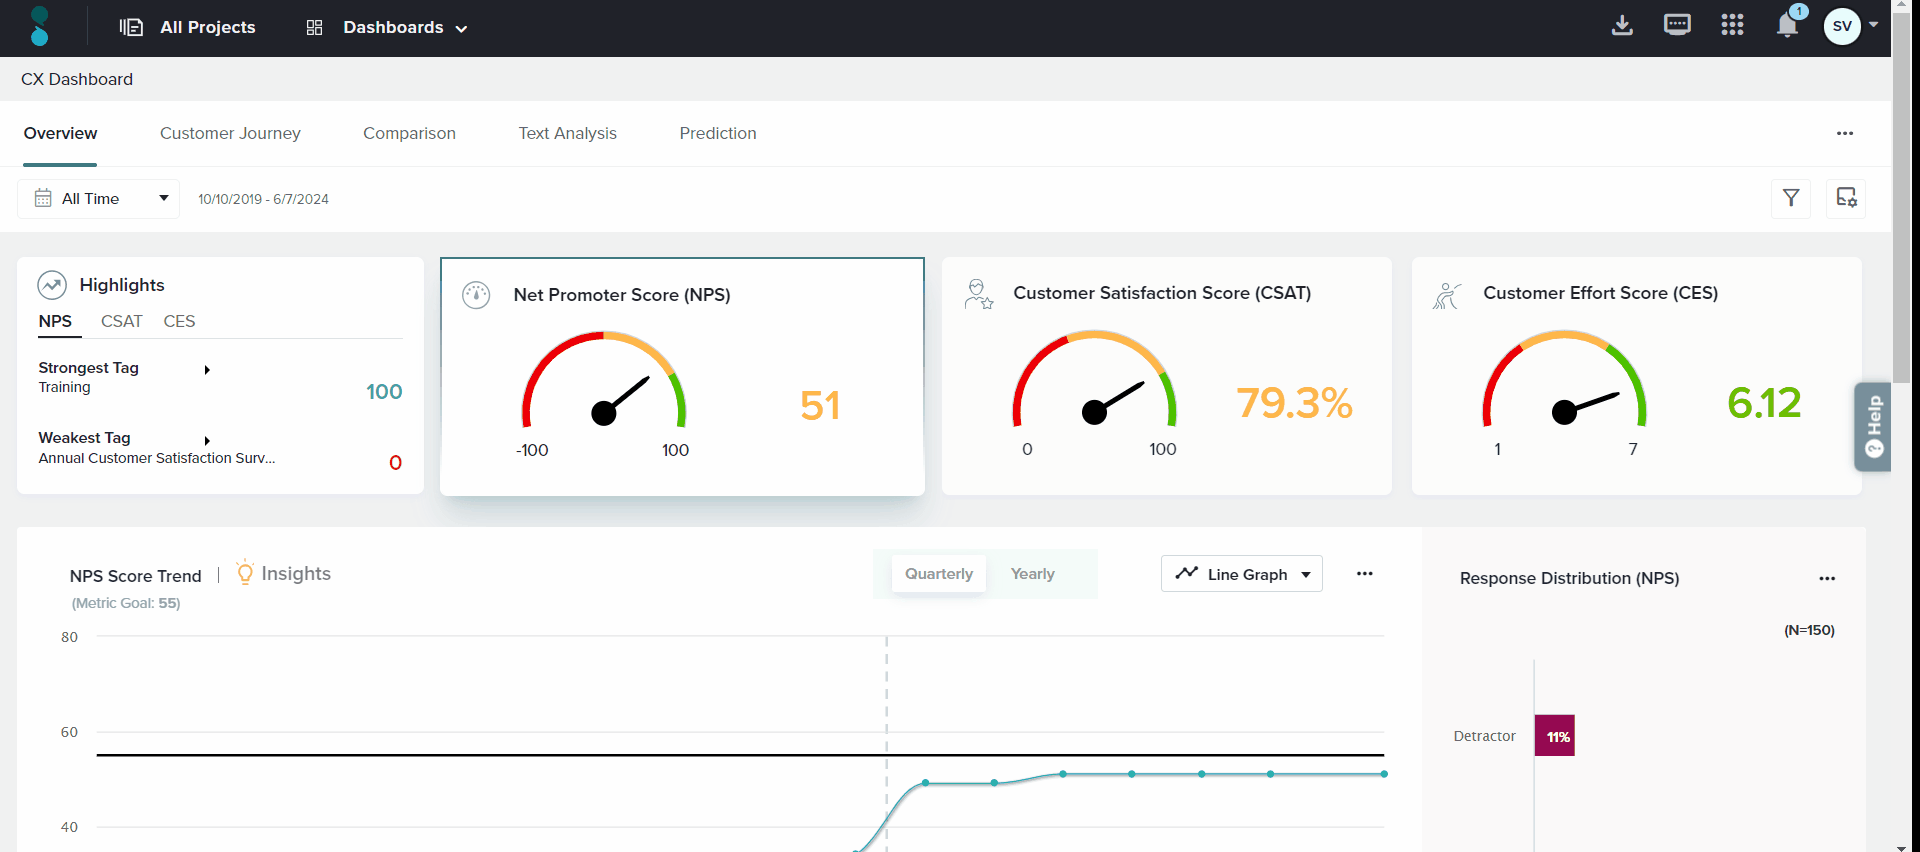Open the Text Analysis tab
This screenshot has width=1920, height=852.
[x=567, y=133]
